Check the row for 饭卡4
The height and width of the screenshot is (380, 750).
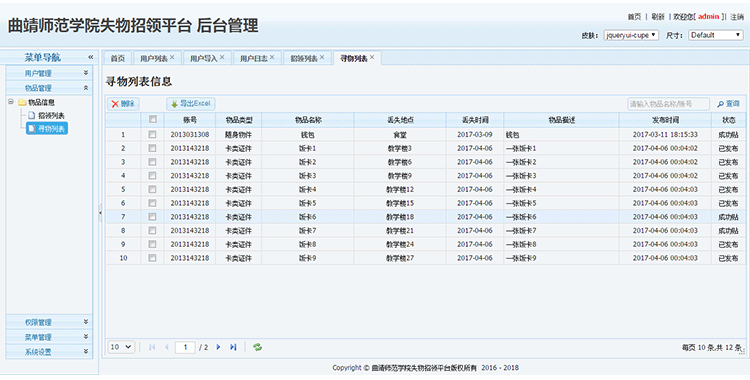coord(153,190)
